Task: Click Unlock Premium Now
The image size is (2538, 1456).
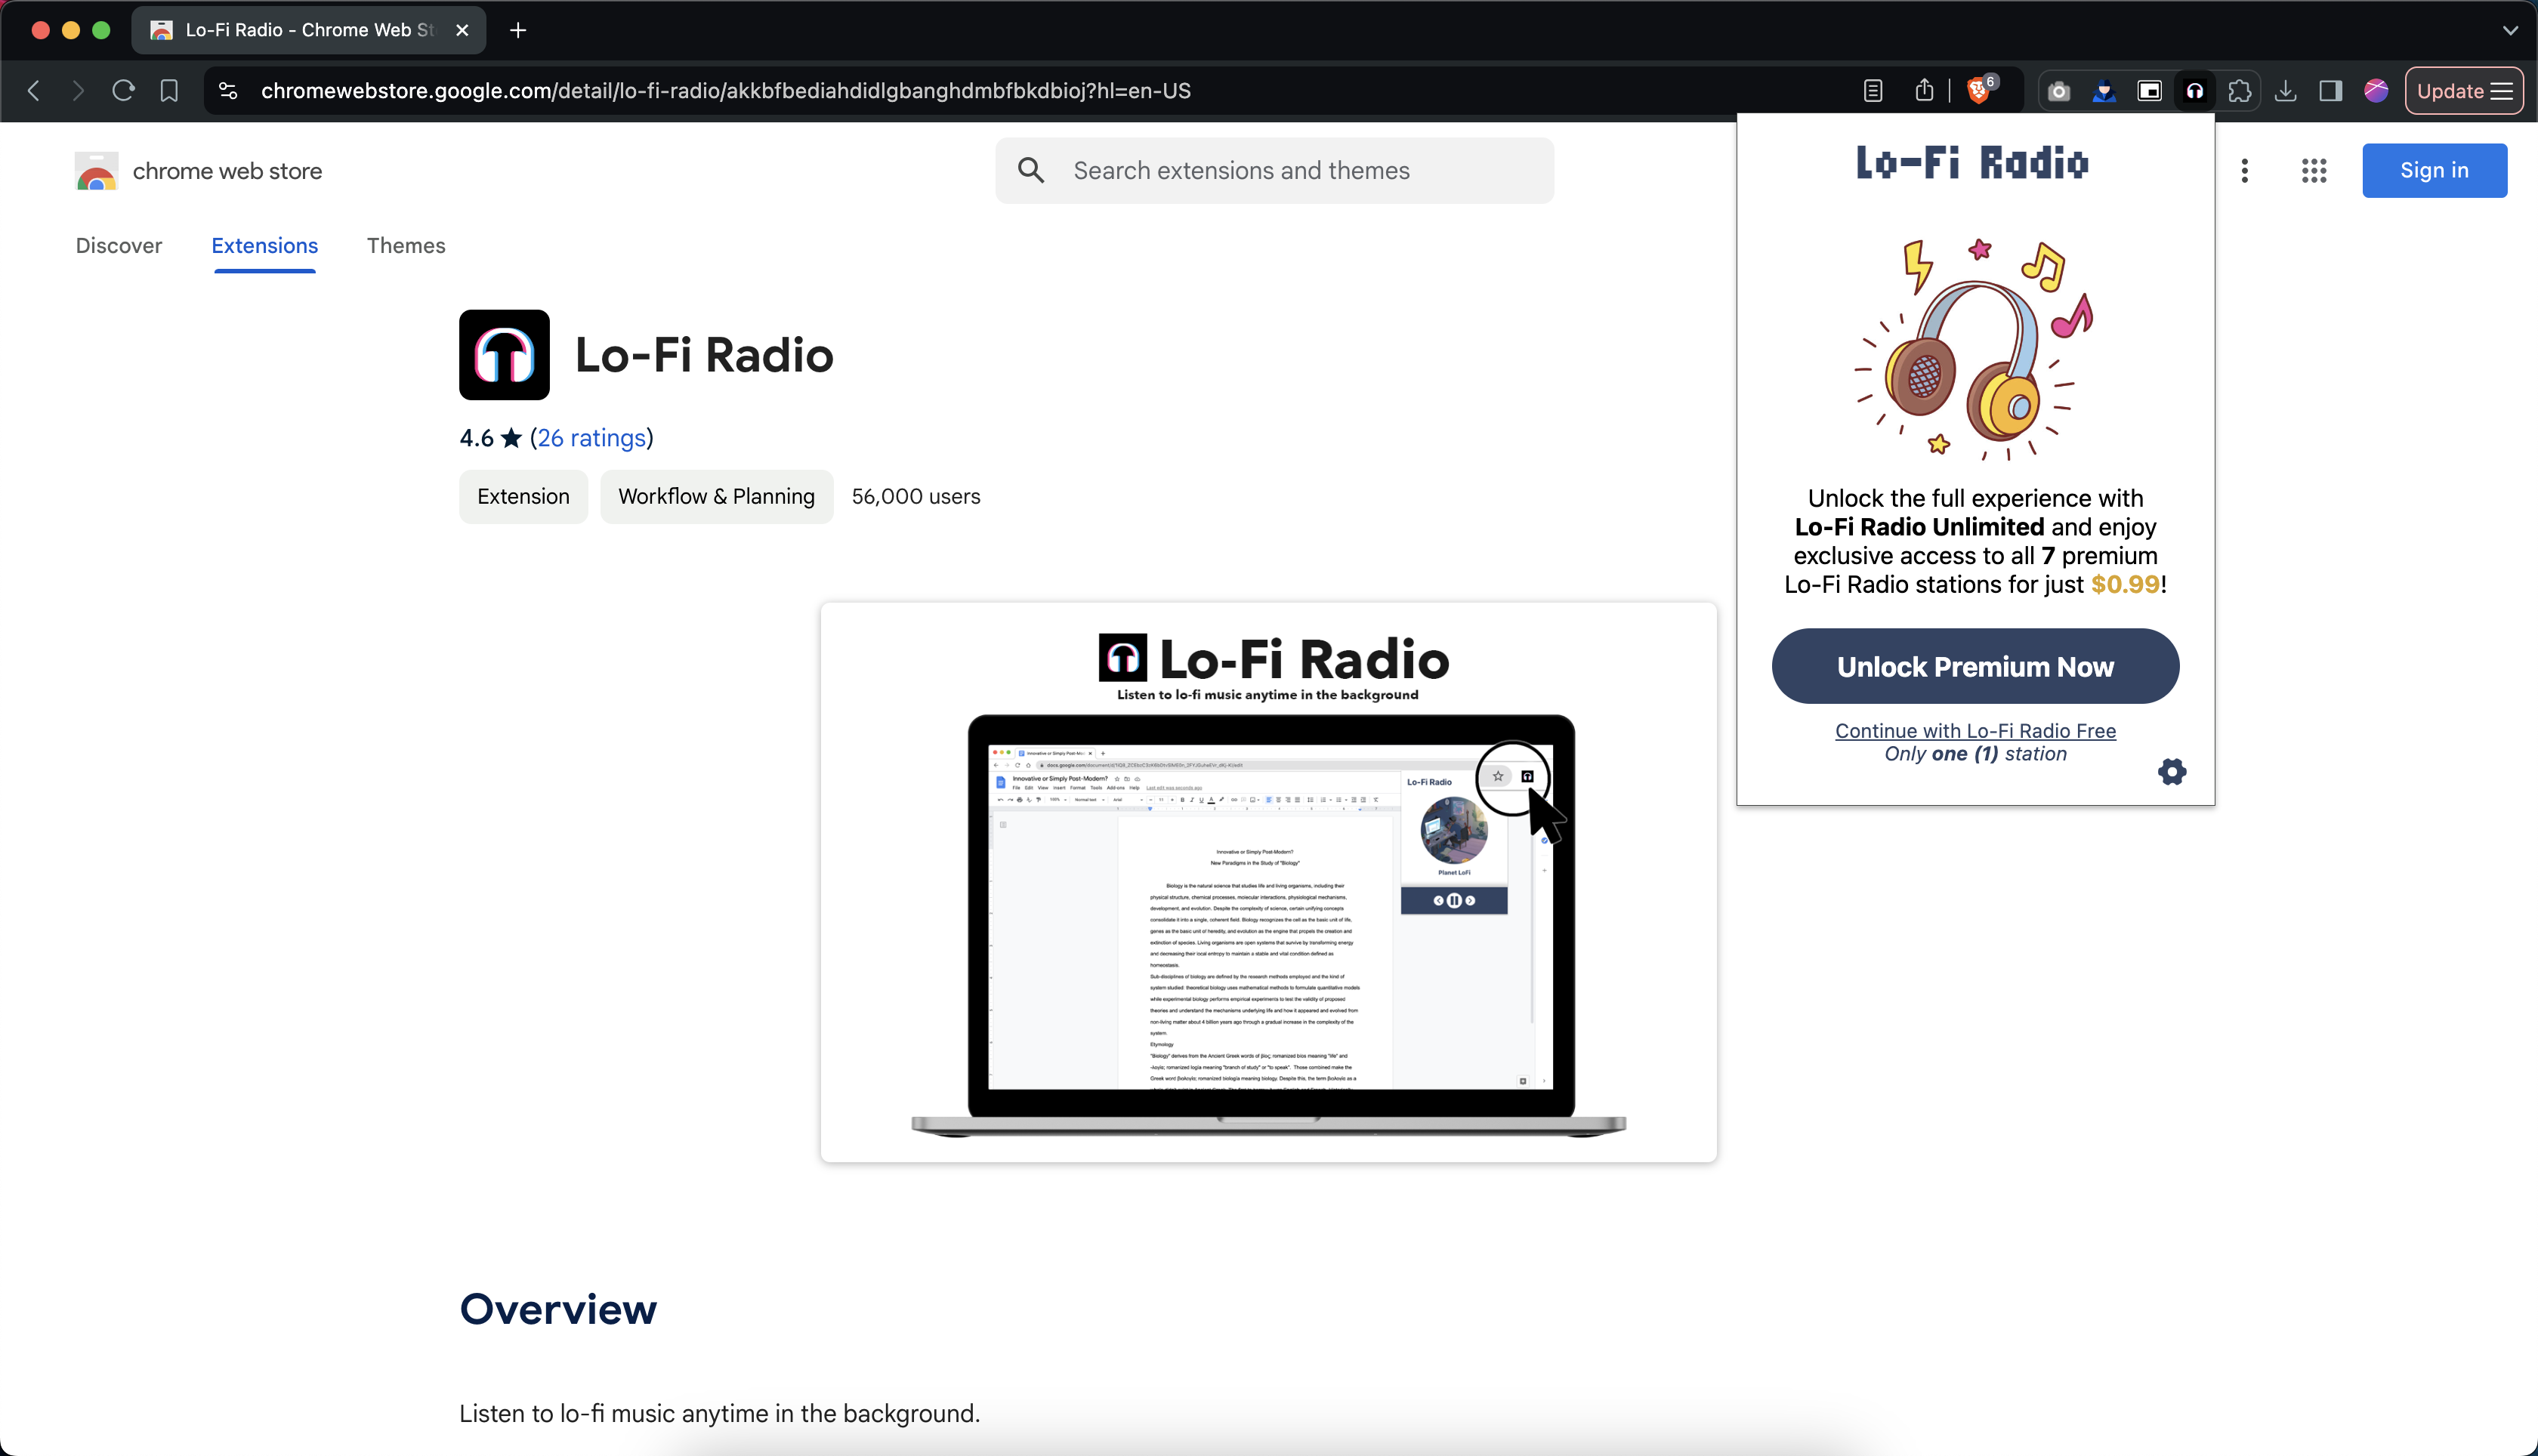Action: (1975, 666)
